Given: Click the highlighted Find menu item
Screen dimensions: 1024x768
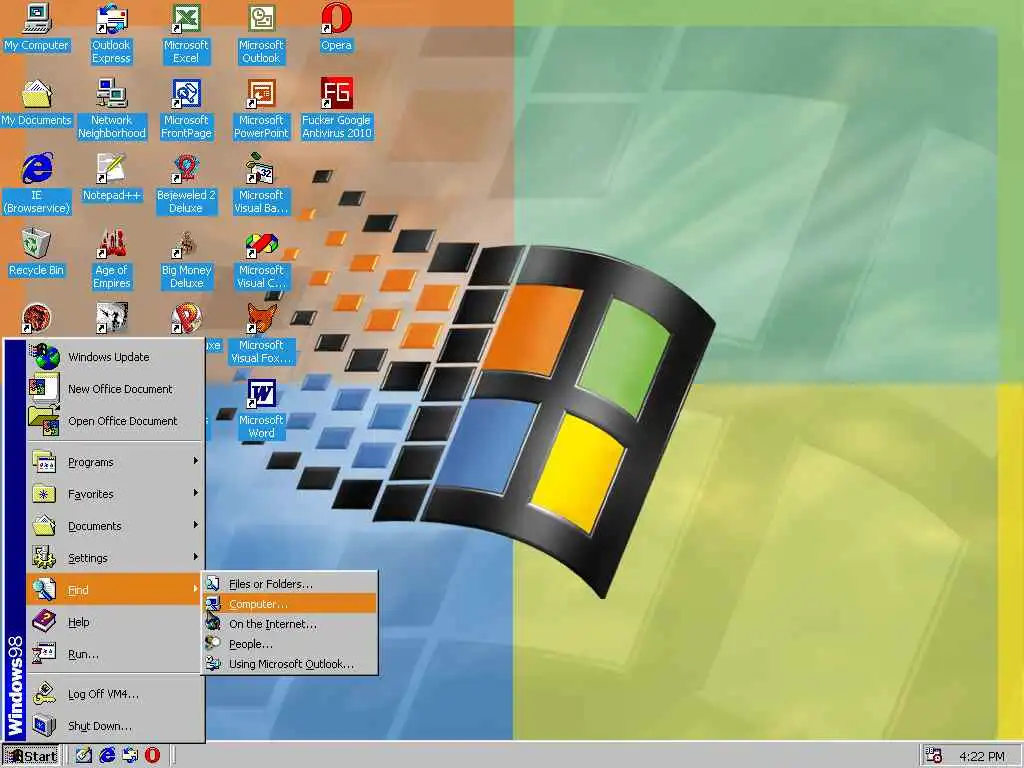Looking at the screenshot, I should click(116, 590).
